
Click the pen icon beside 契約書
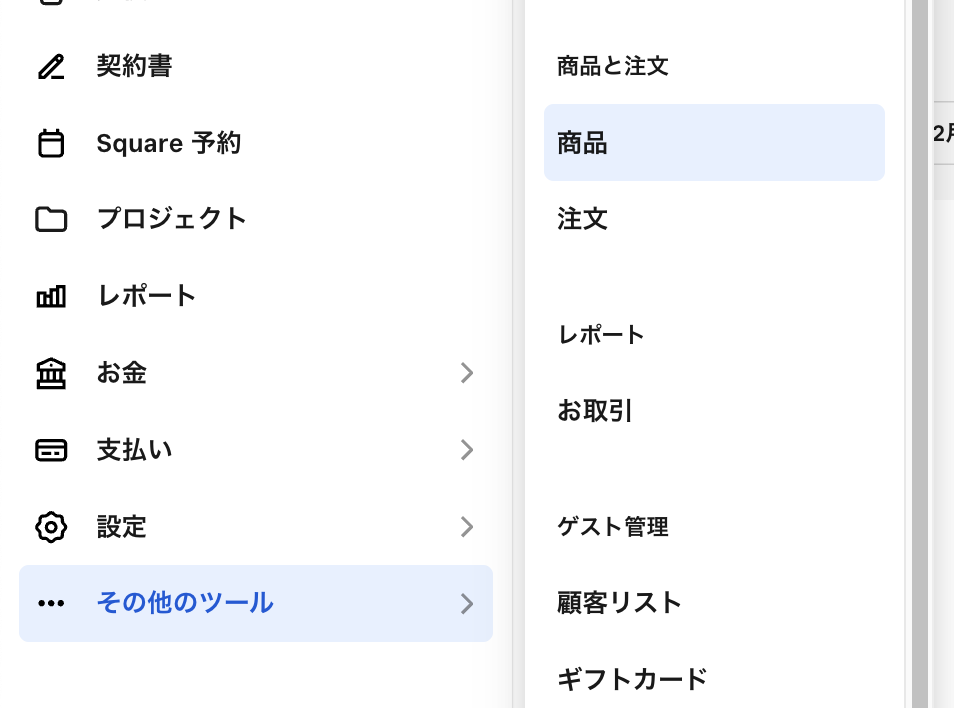[x=51, y=67]
